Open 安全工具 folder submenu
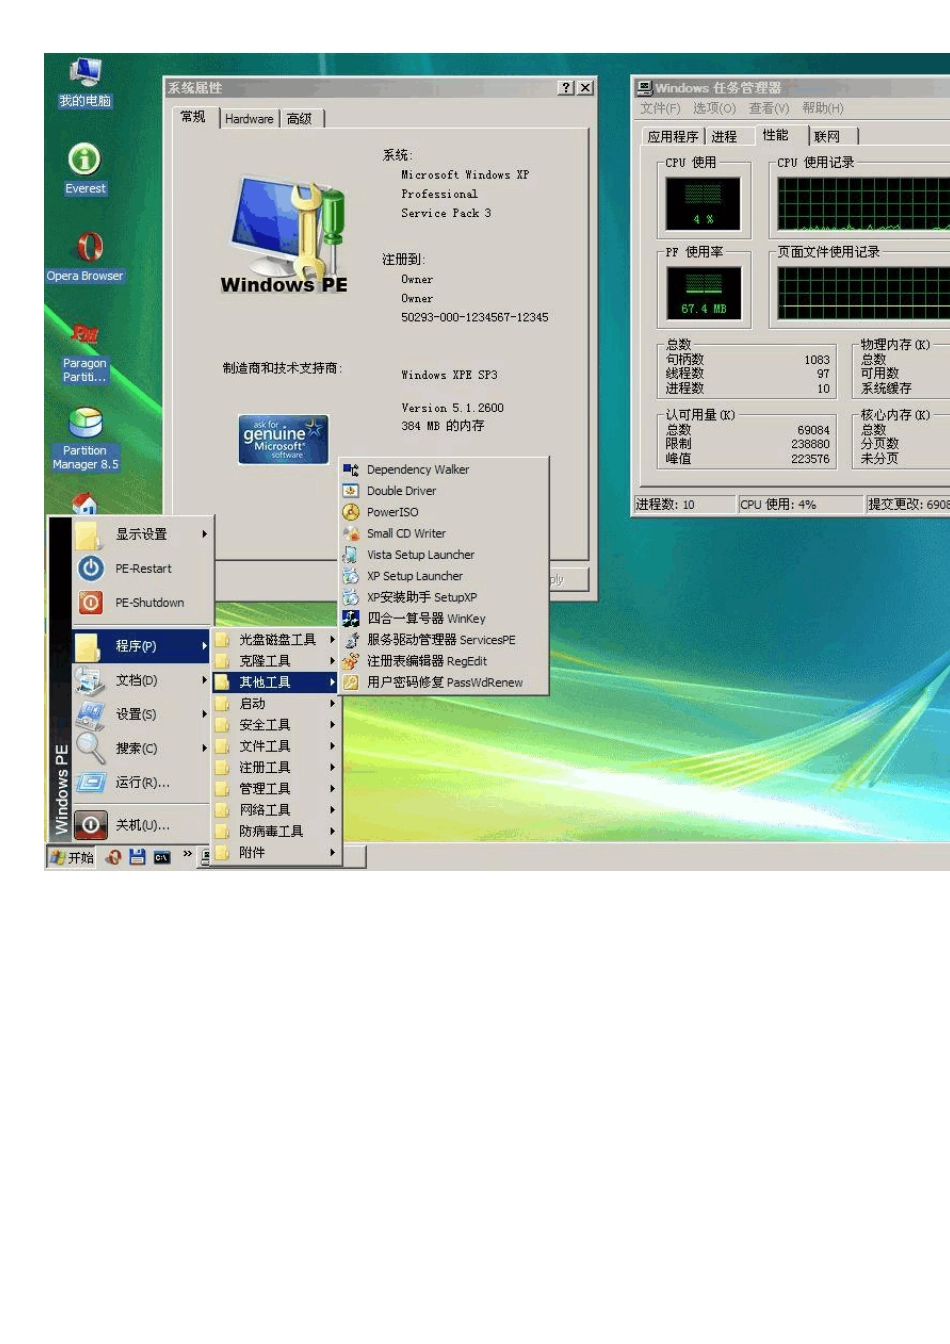Viewport: 950px width, 1344px height. point(276,725)
